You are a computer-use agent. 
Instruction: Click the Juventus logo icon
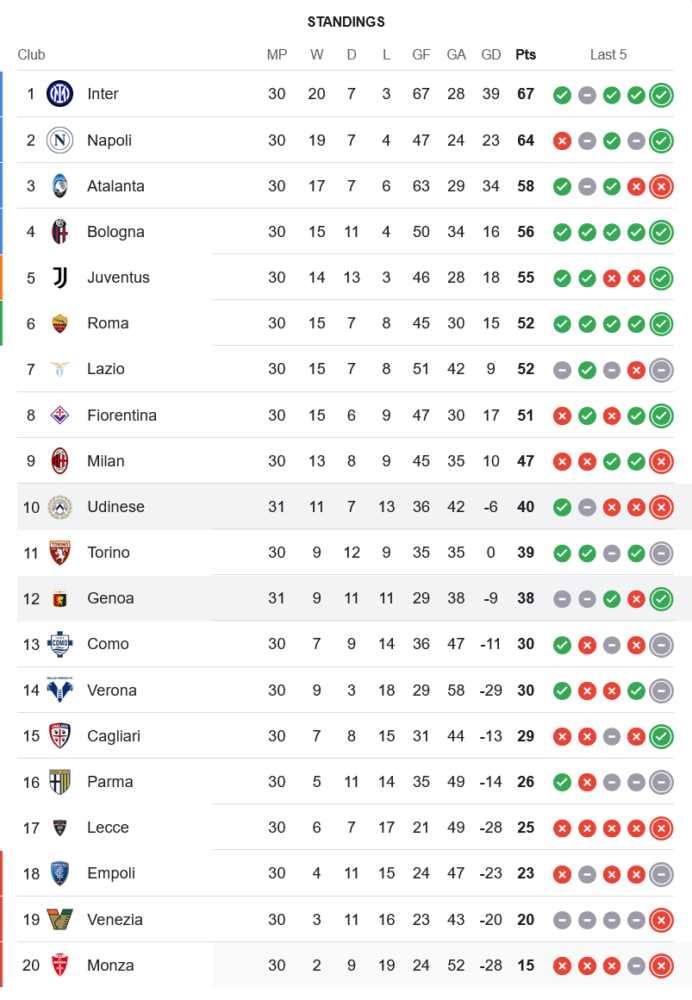[x=60, y=278]
